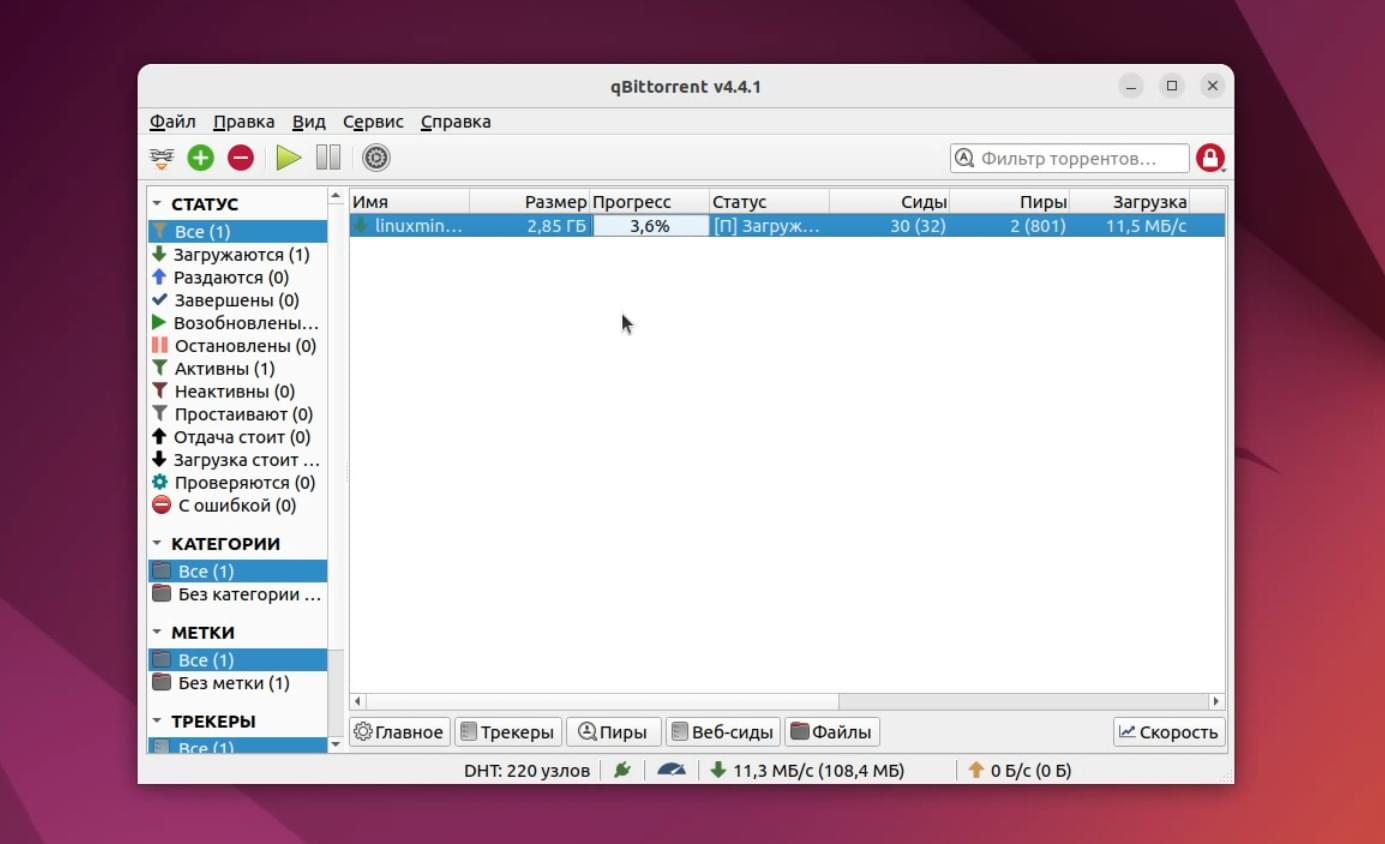Click the red lock UI icon
The height and width of the screenshot is (844, 1385).
coord(1211,158)
